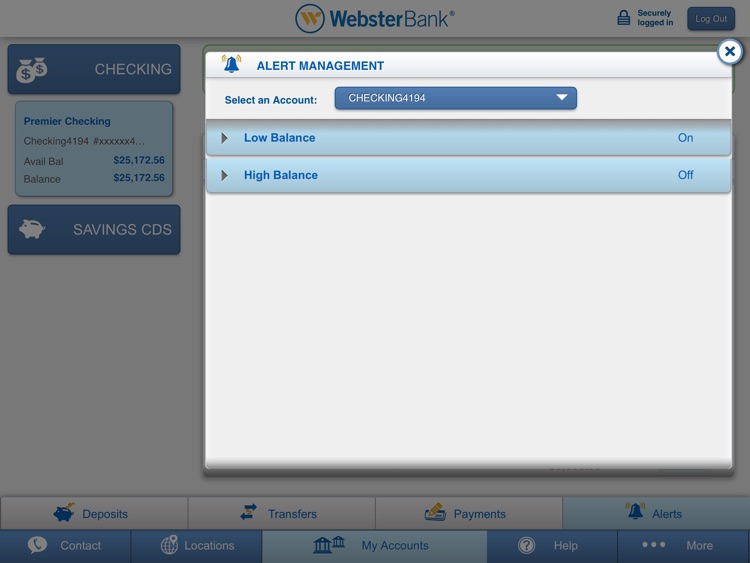Click the secure login padlock icon
Screen dimensions: 750x563
[623, 18]
